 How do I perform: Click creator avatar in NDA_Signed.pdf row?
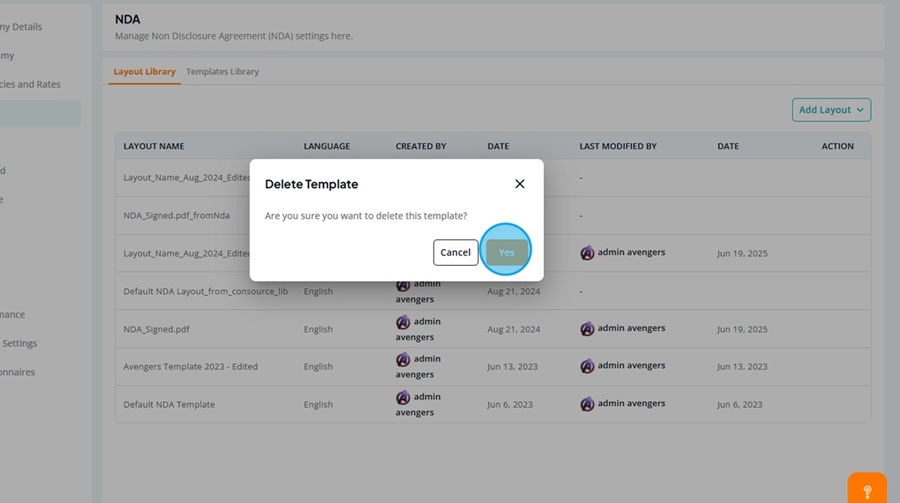403,322
